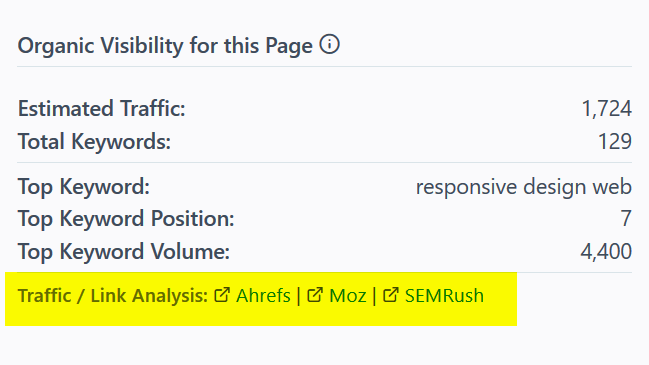Click the 4,400 keyword volume value

point(606,252)
